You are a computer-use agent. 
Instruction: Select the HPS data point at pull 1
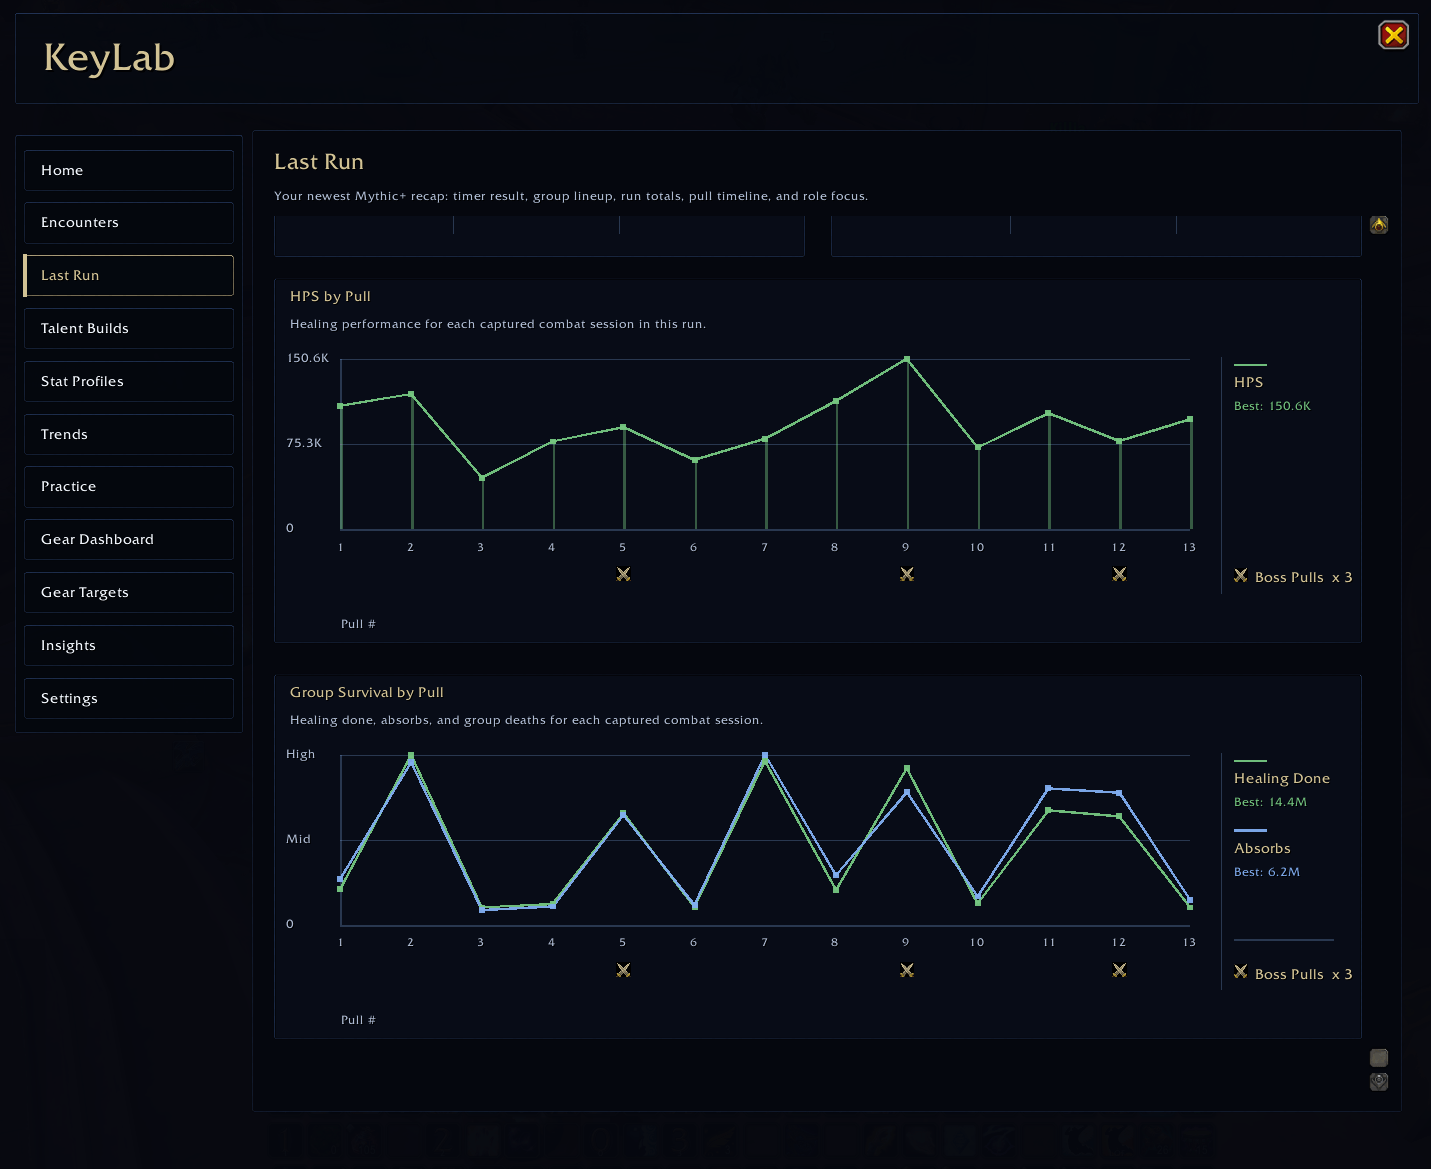(x=341, y=406)
